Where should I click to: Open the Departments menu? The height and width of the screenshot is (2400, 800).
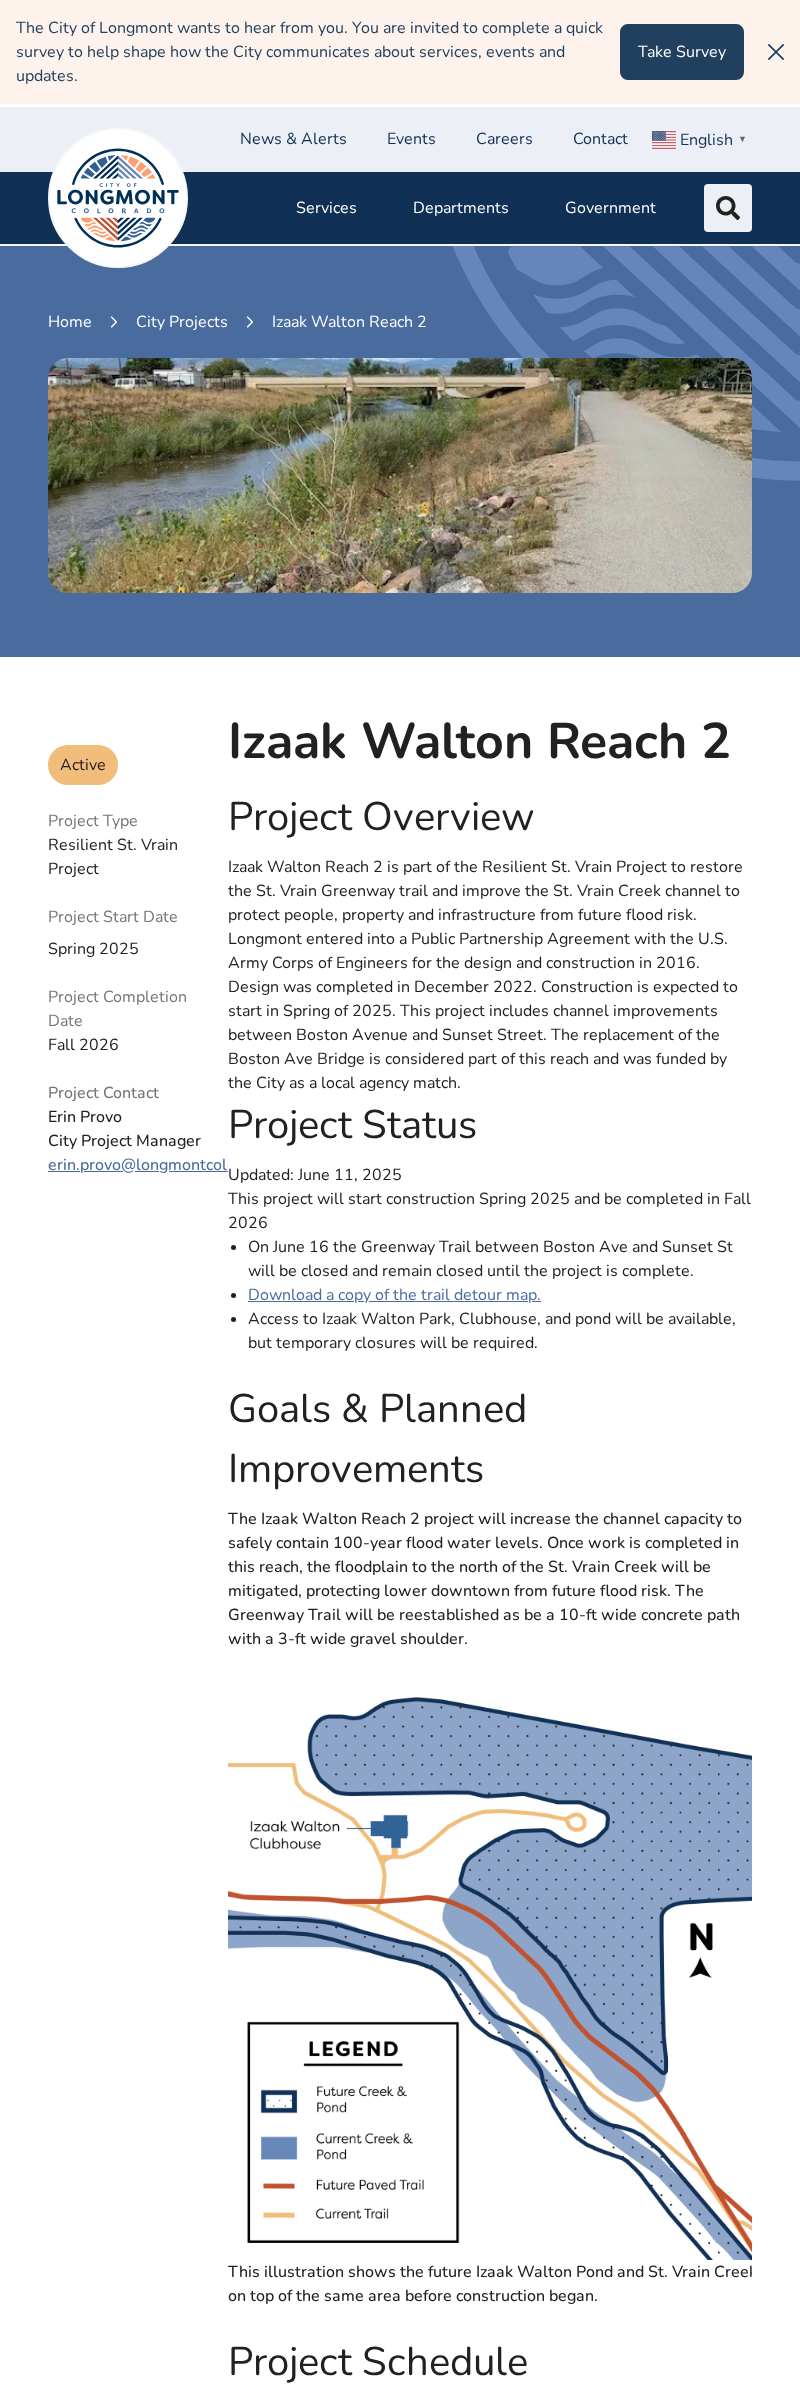pyautogui.click(x=461, y=208)
